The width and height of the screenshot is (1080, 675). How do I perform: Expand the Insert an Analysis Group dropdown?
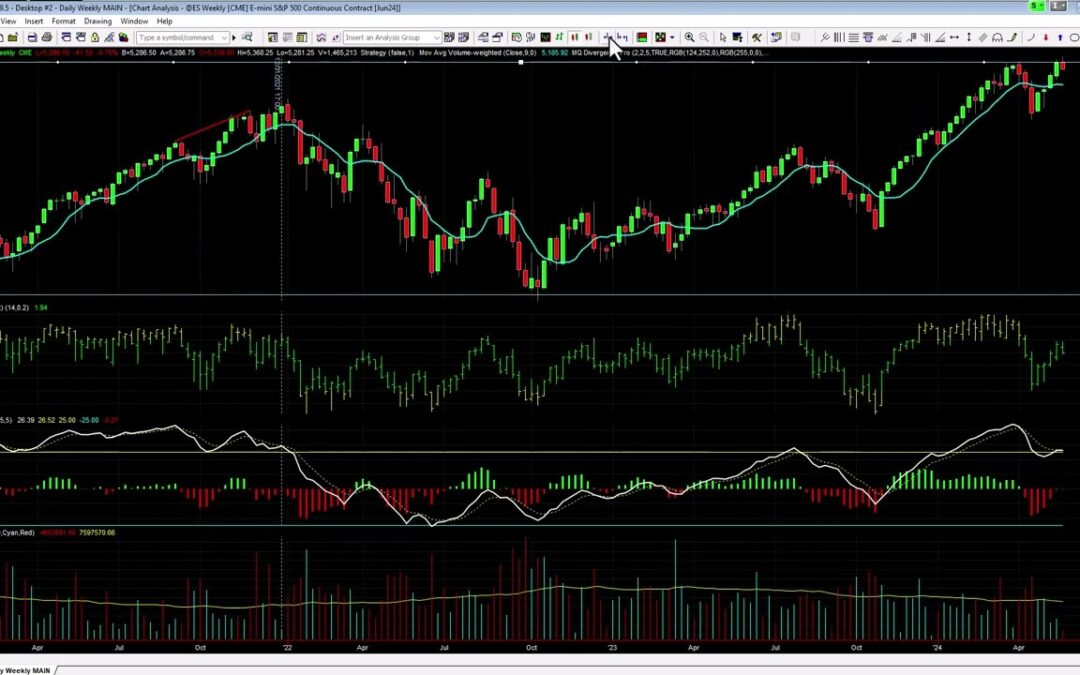(x=435, y=37)
